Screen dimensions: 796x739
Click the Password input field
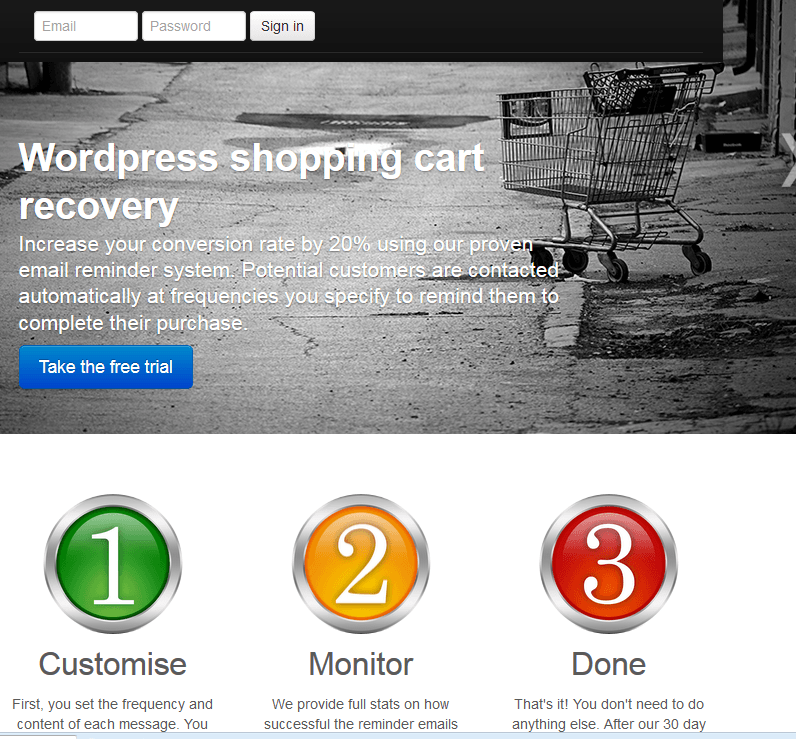click(x=194, y=26)
